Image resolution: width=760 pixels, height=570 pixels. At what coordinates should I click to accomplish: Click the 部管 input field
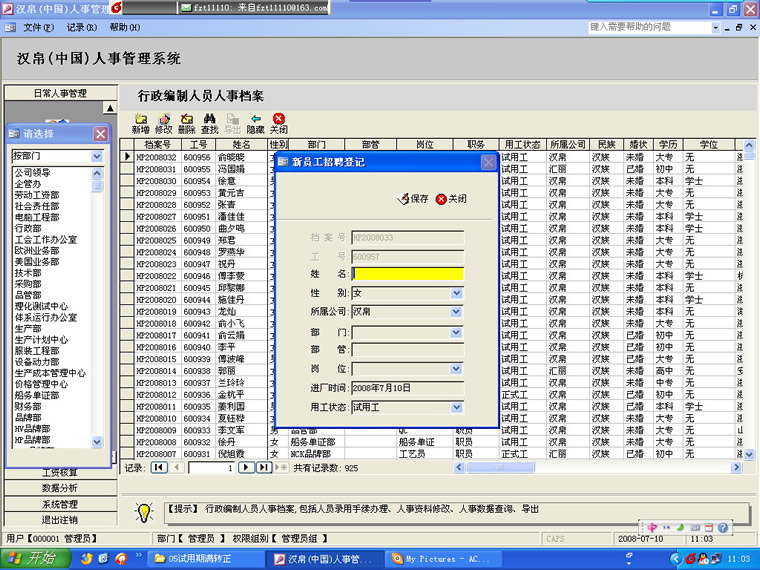point(408,350)
